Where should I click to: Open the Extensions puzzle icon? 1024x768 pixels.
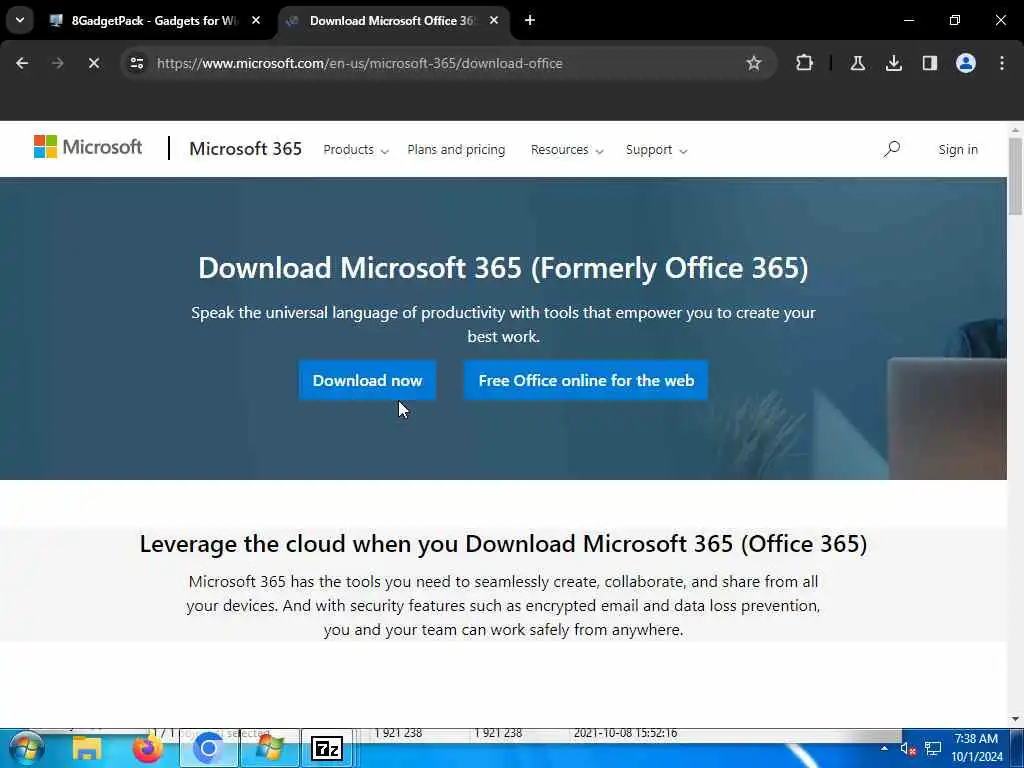point(805,63)
